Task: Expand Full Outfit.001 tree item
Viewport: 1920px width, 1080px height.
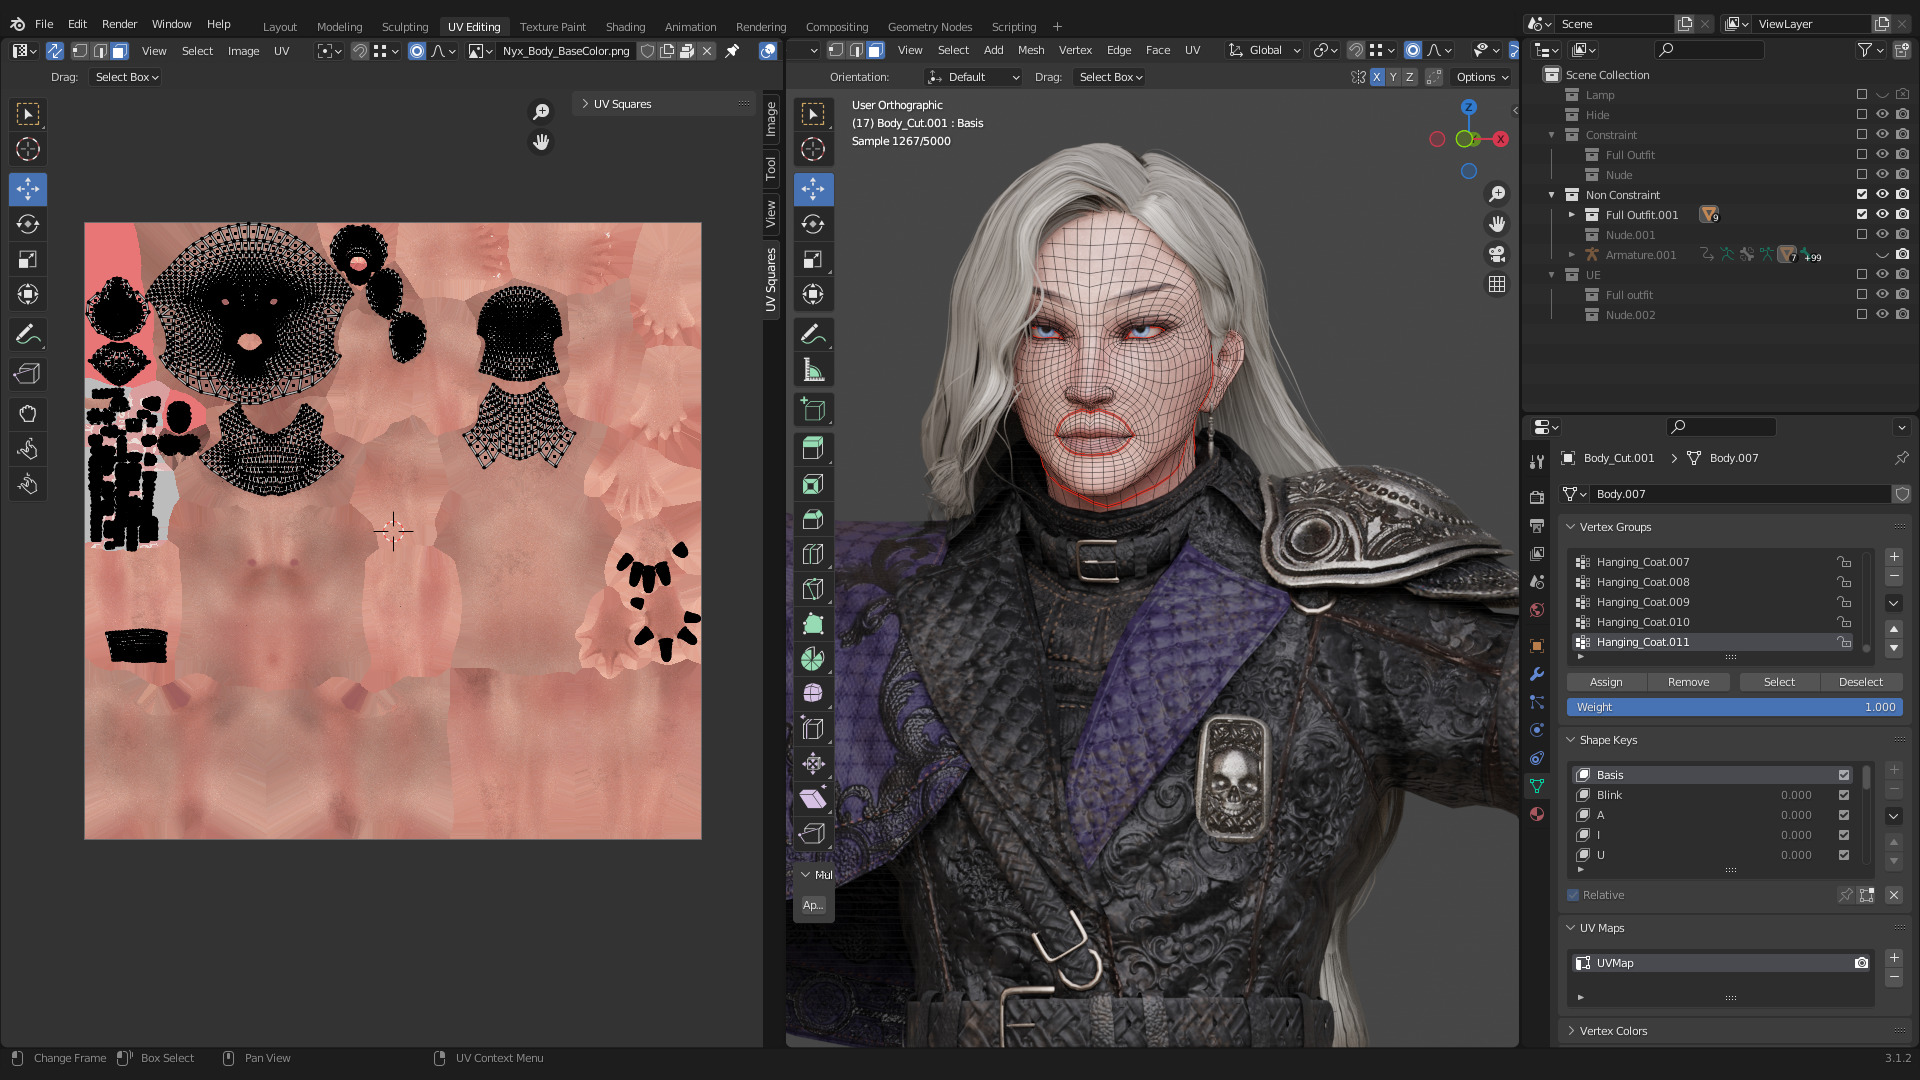Action: coord(1572,214)
